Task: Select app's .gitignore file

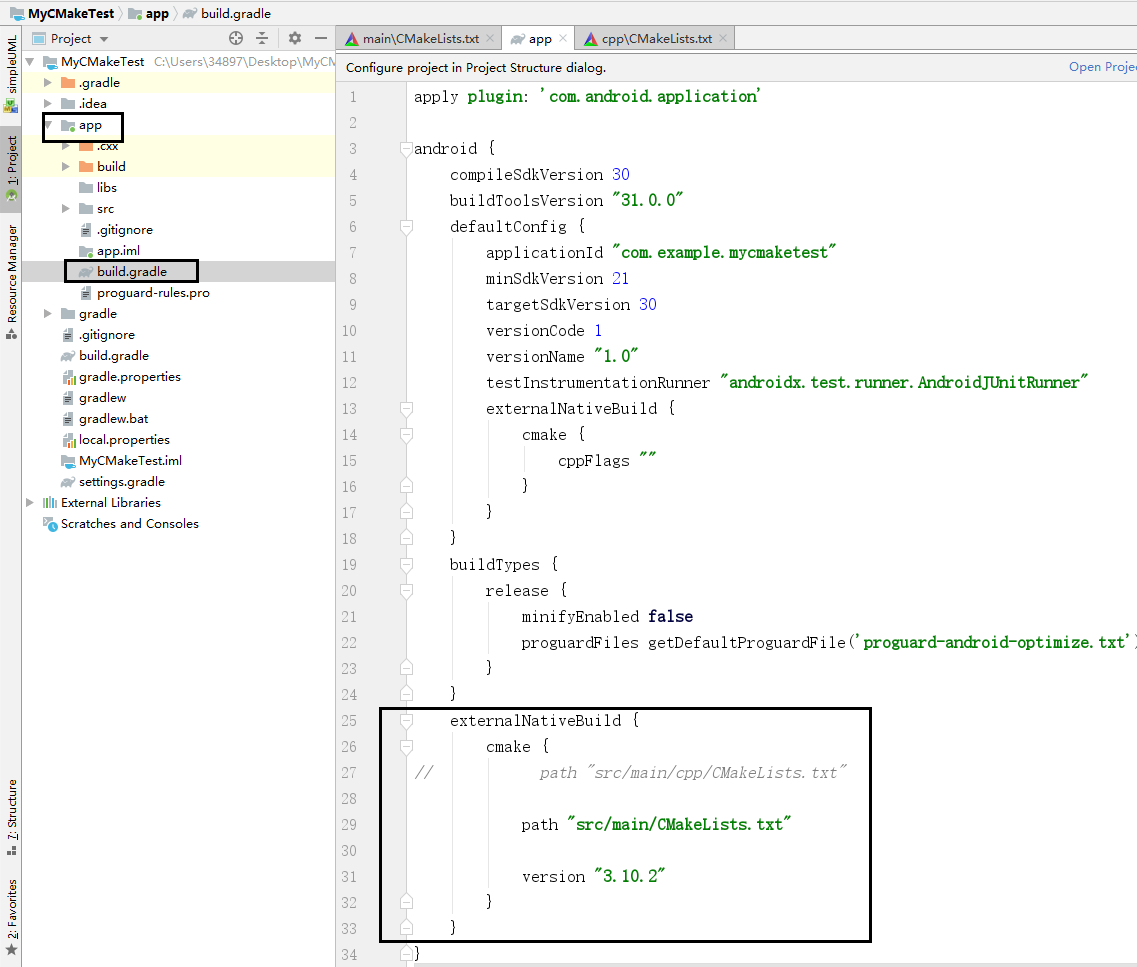Action: click(x=124, y=230)
